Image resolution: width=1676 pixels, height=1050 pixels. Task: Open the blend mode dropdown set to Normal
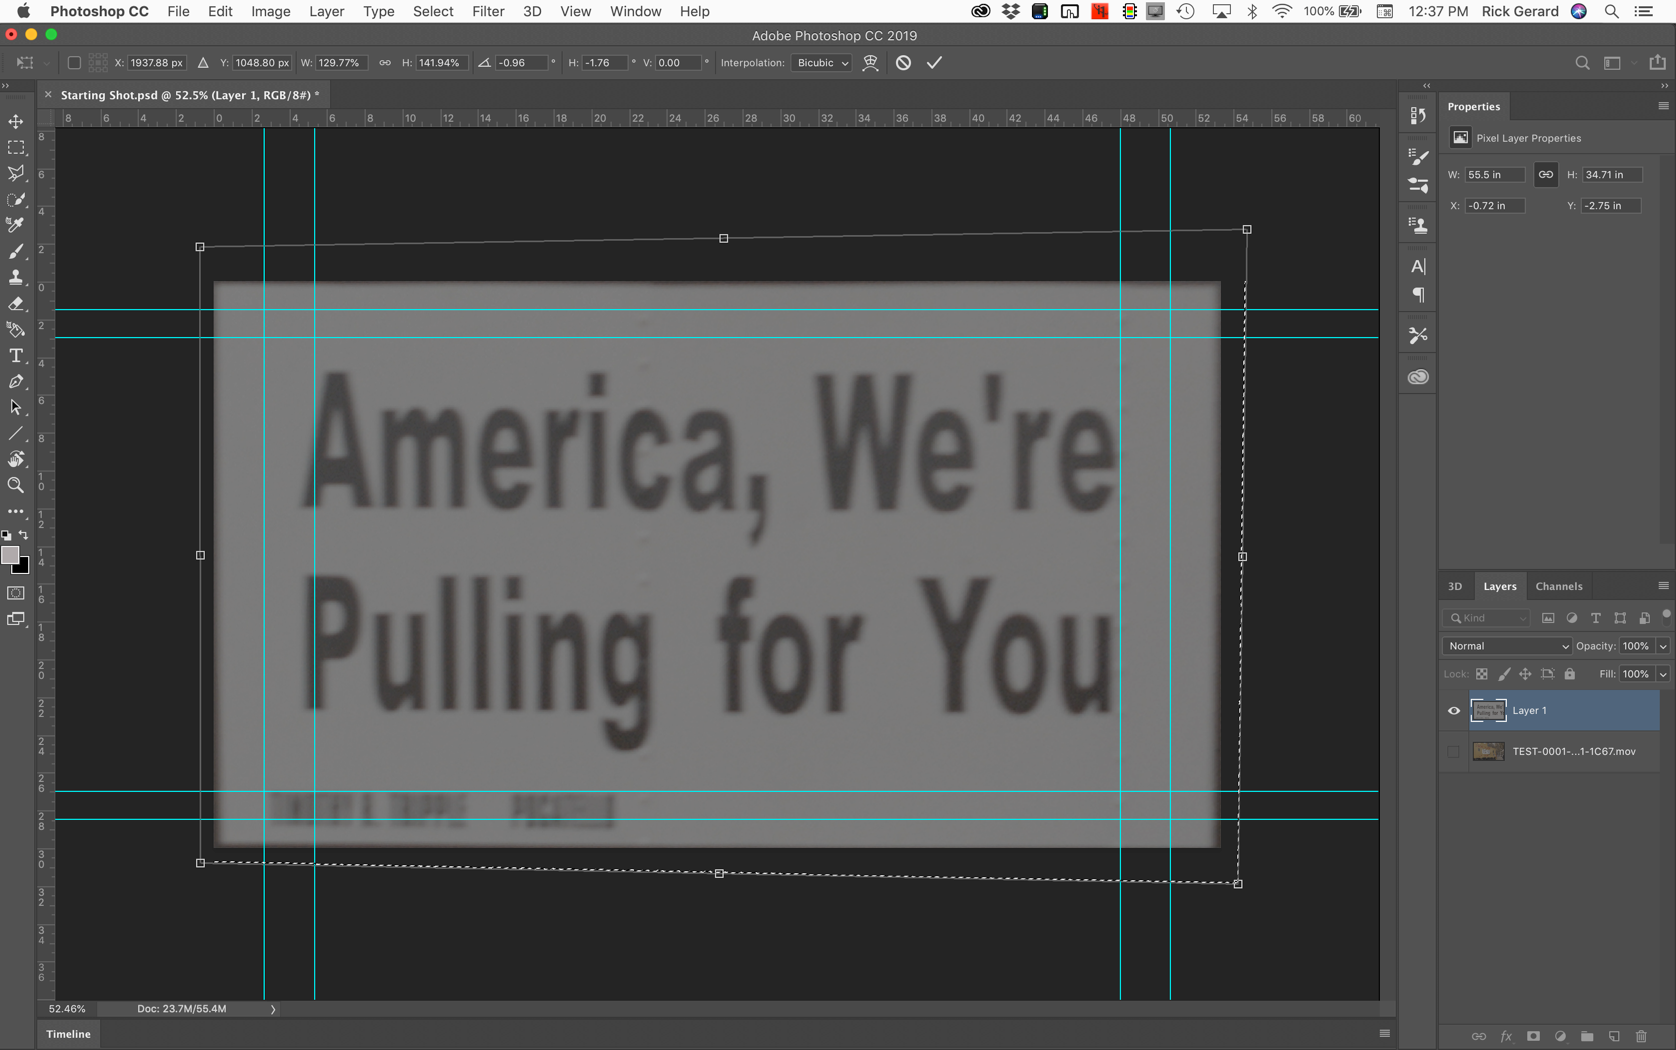(x=1506, y=646)
